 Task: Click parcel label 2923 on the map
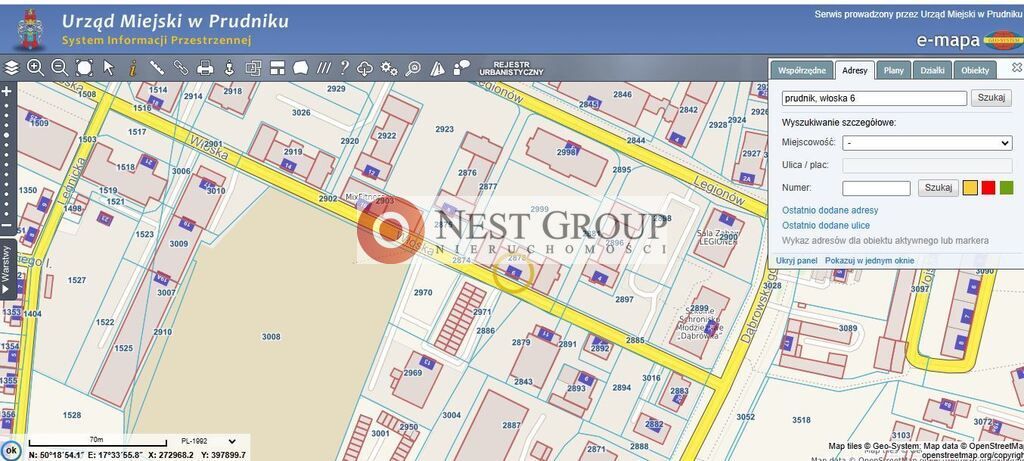pyautogui.click(x=444, y=129)
